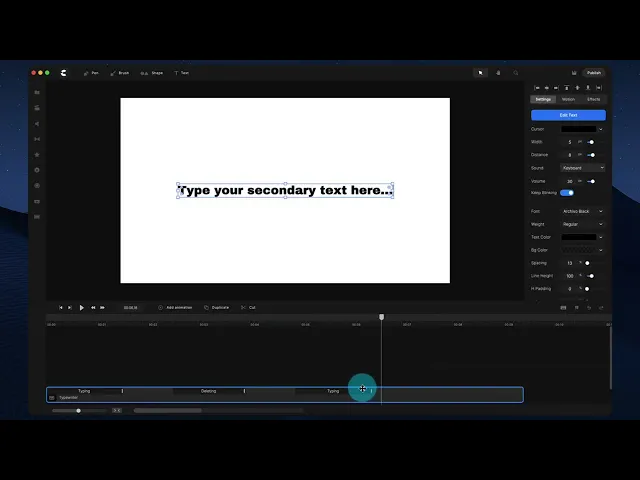Select the Brush tool
640x480 pixels.
120,73
